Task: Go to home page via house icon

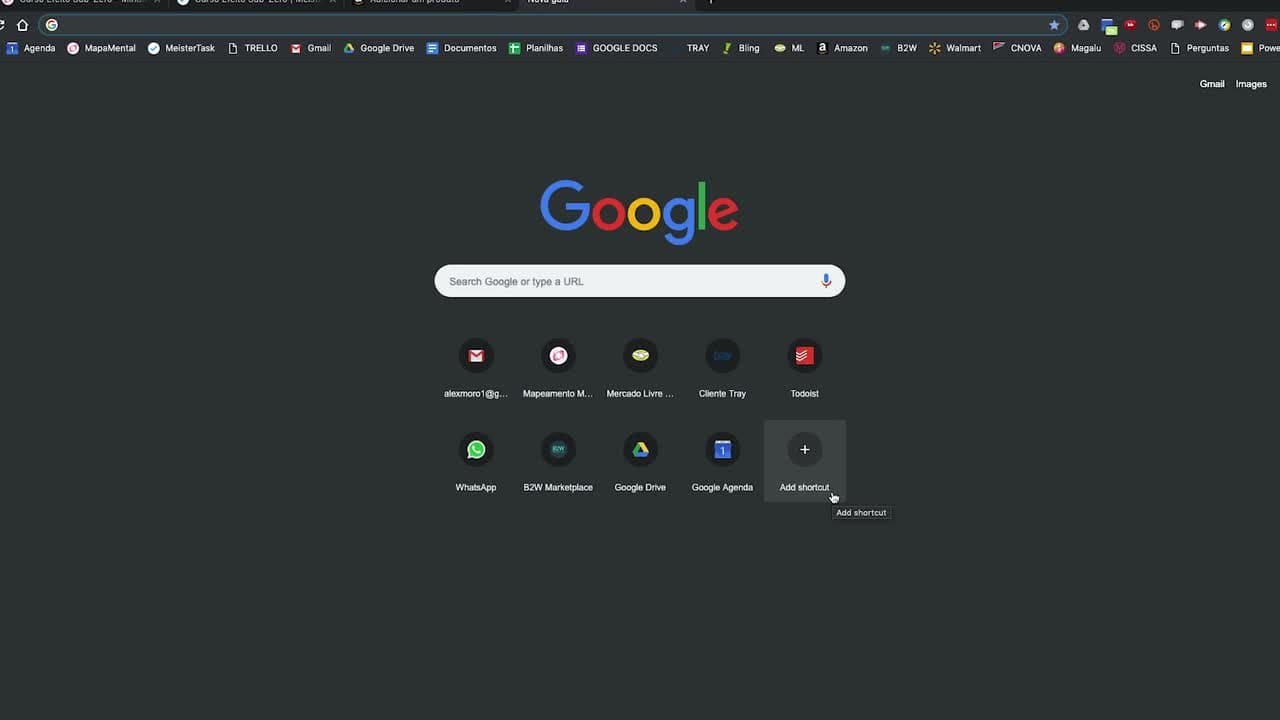Action: 22,25
